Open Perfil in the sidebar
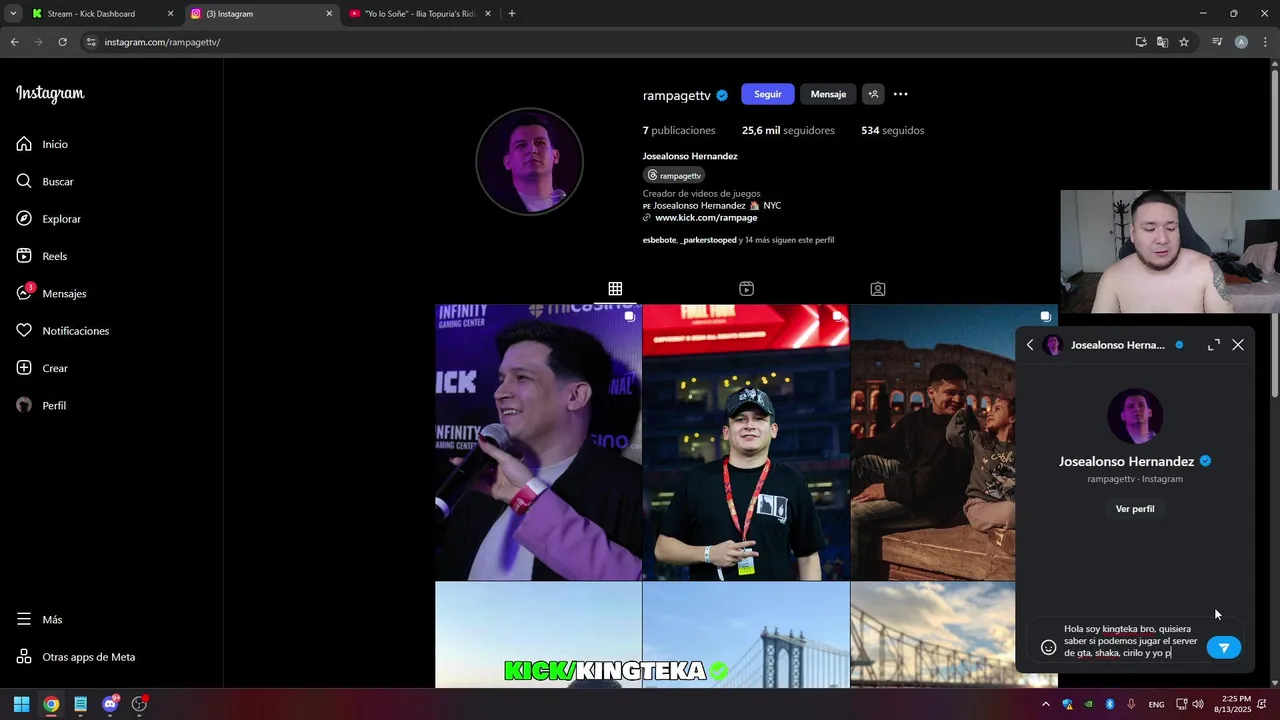 click(x=41, y=405)
